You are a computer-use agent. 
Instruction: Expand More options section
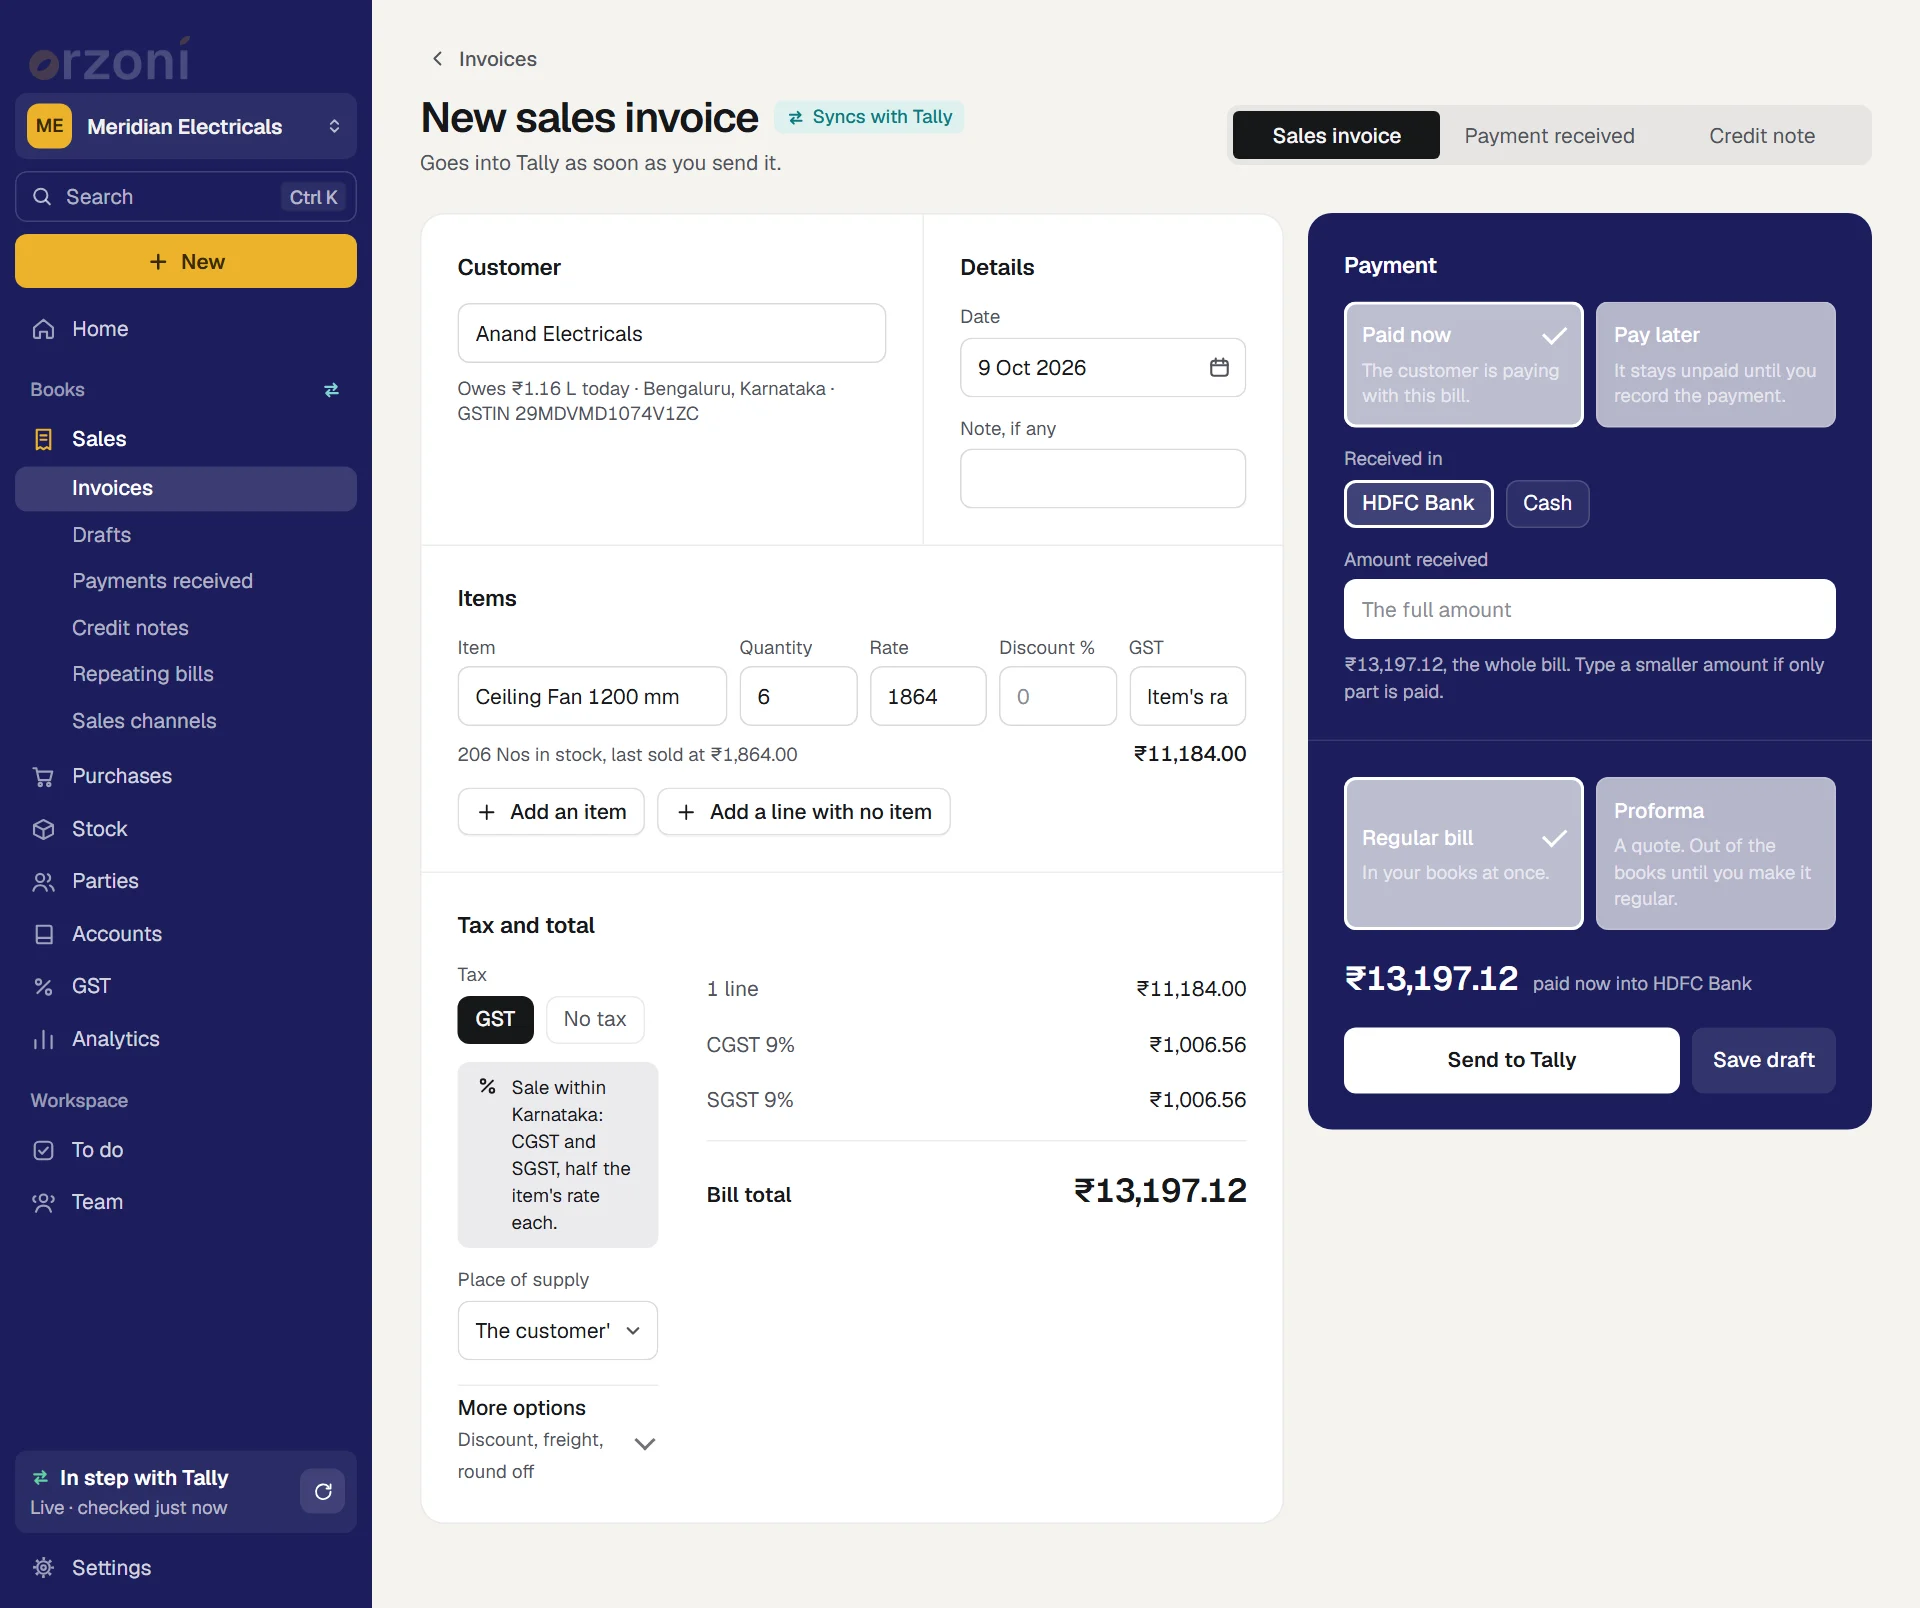pos(557,1439)
